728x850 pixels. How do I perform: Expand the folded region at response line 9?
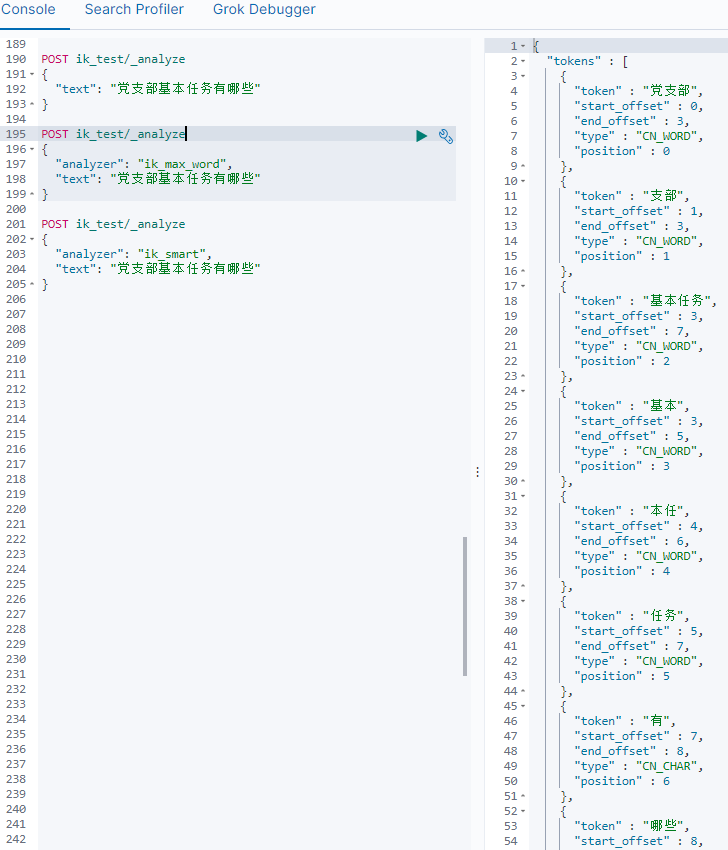tap(523, 165)
